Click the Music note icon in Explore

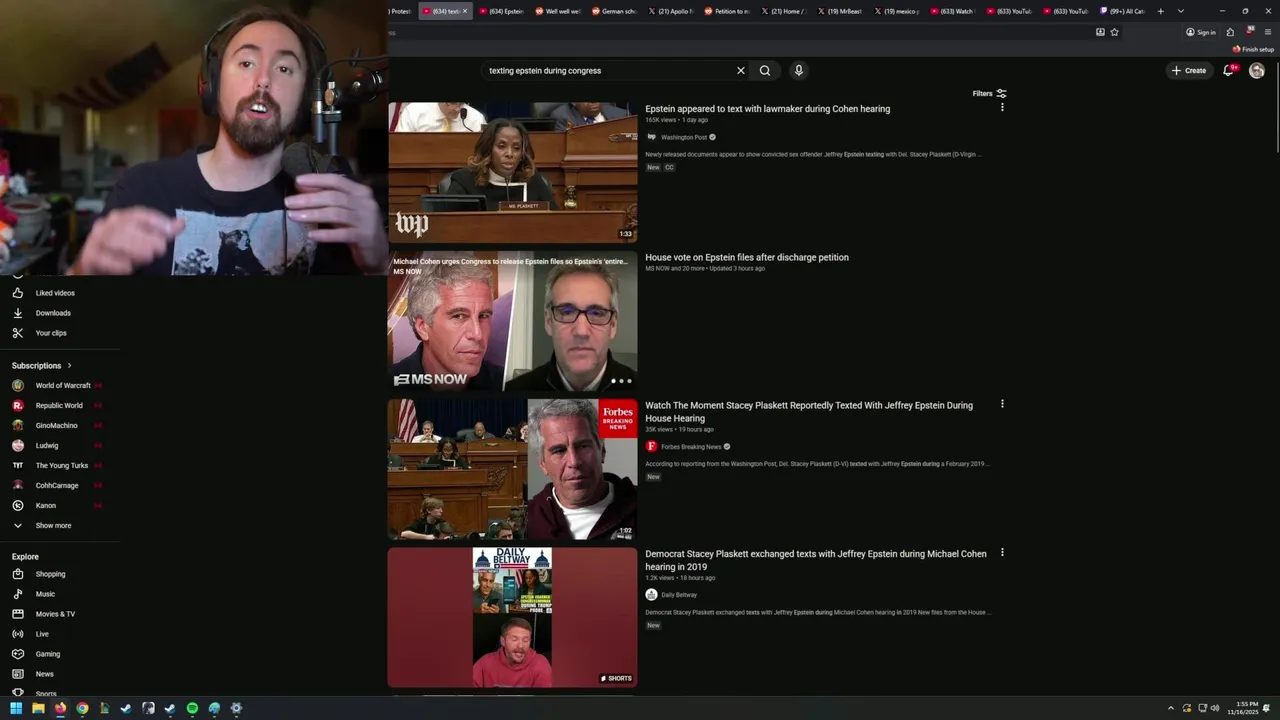(x=18, y=594)
